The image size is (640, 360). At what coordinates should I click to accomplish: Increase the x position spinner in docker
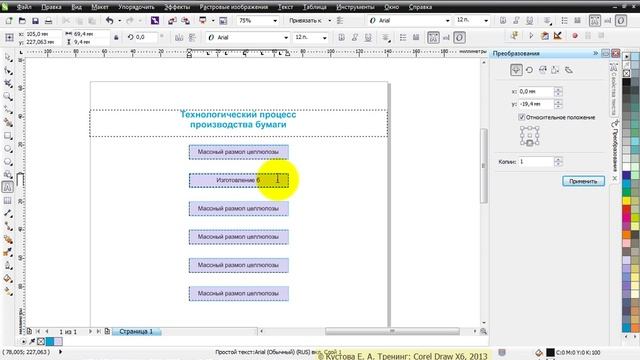558,89
